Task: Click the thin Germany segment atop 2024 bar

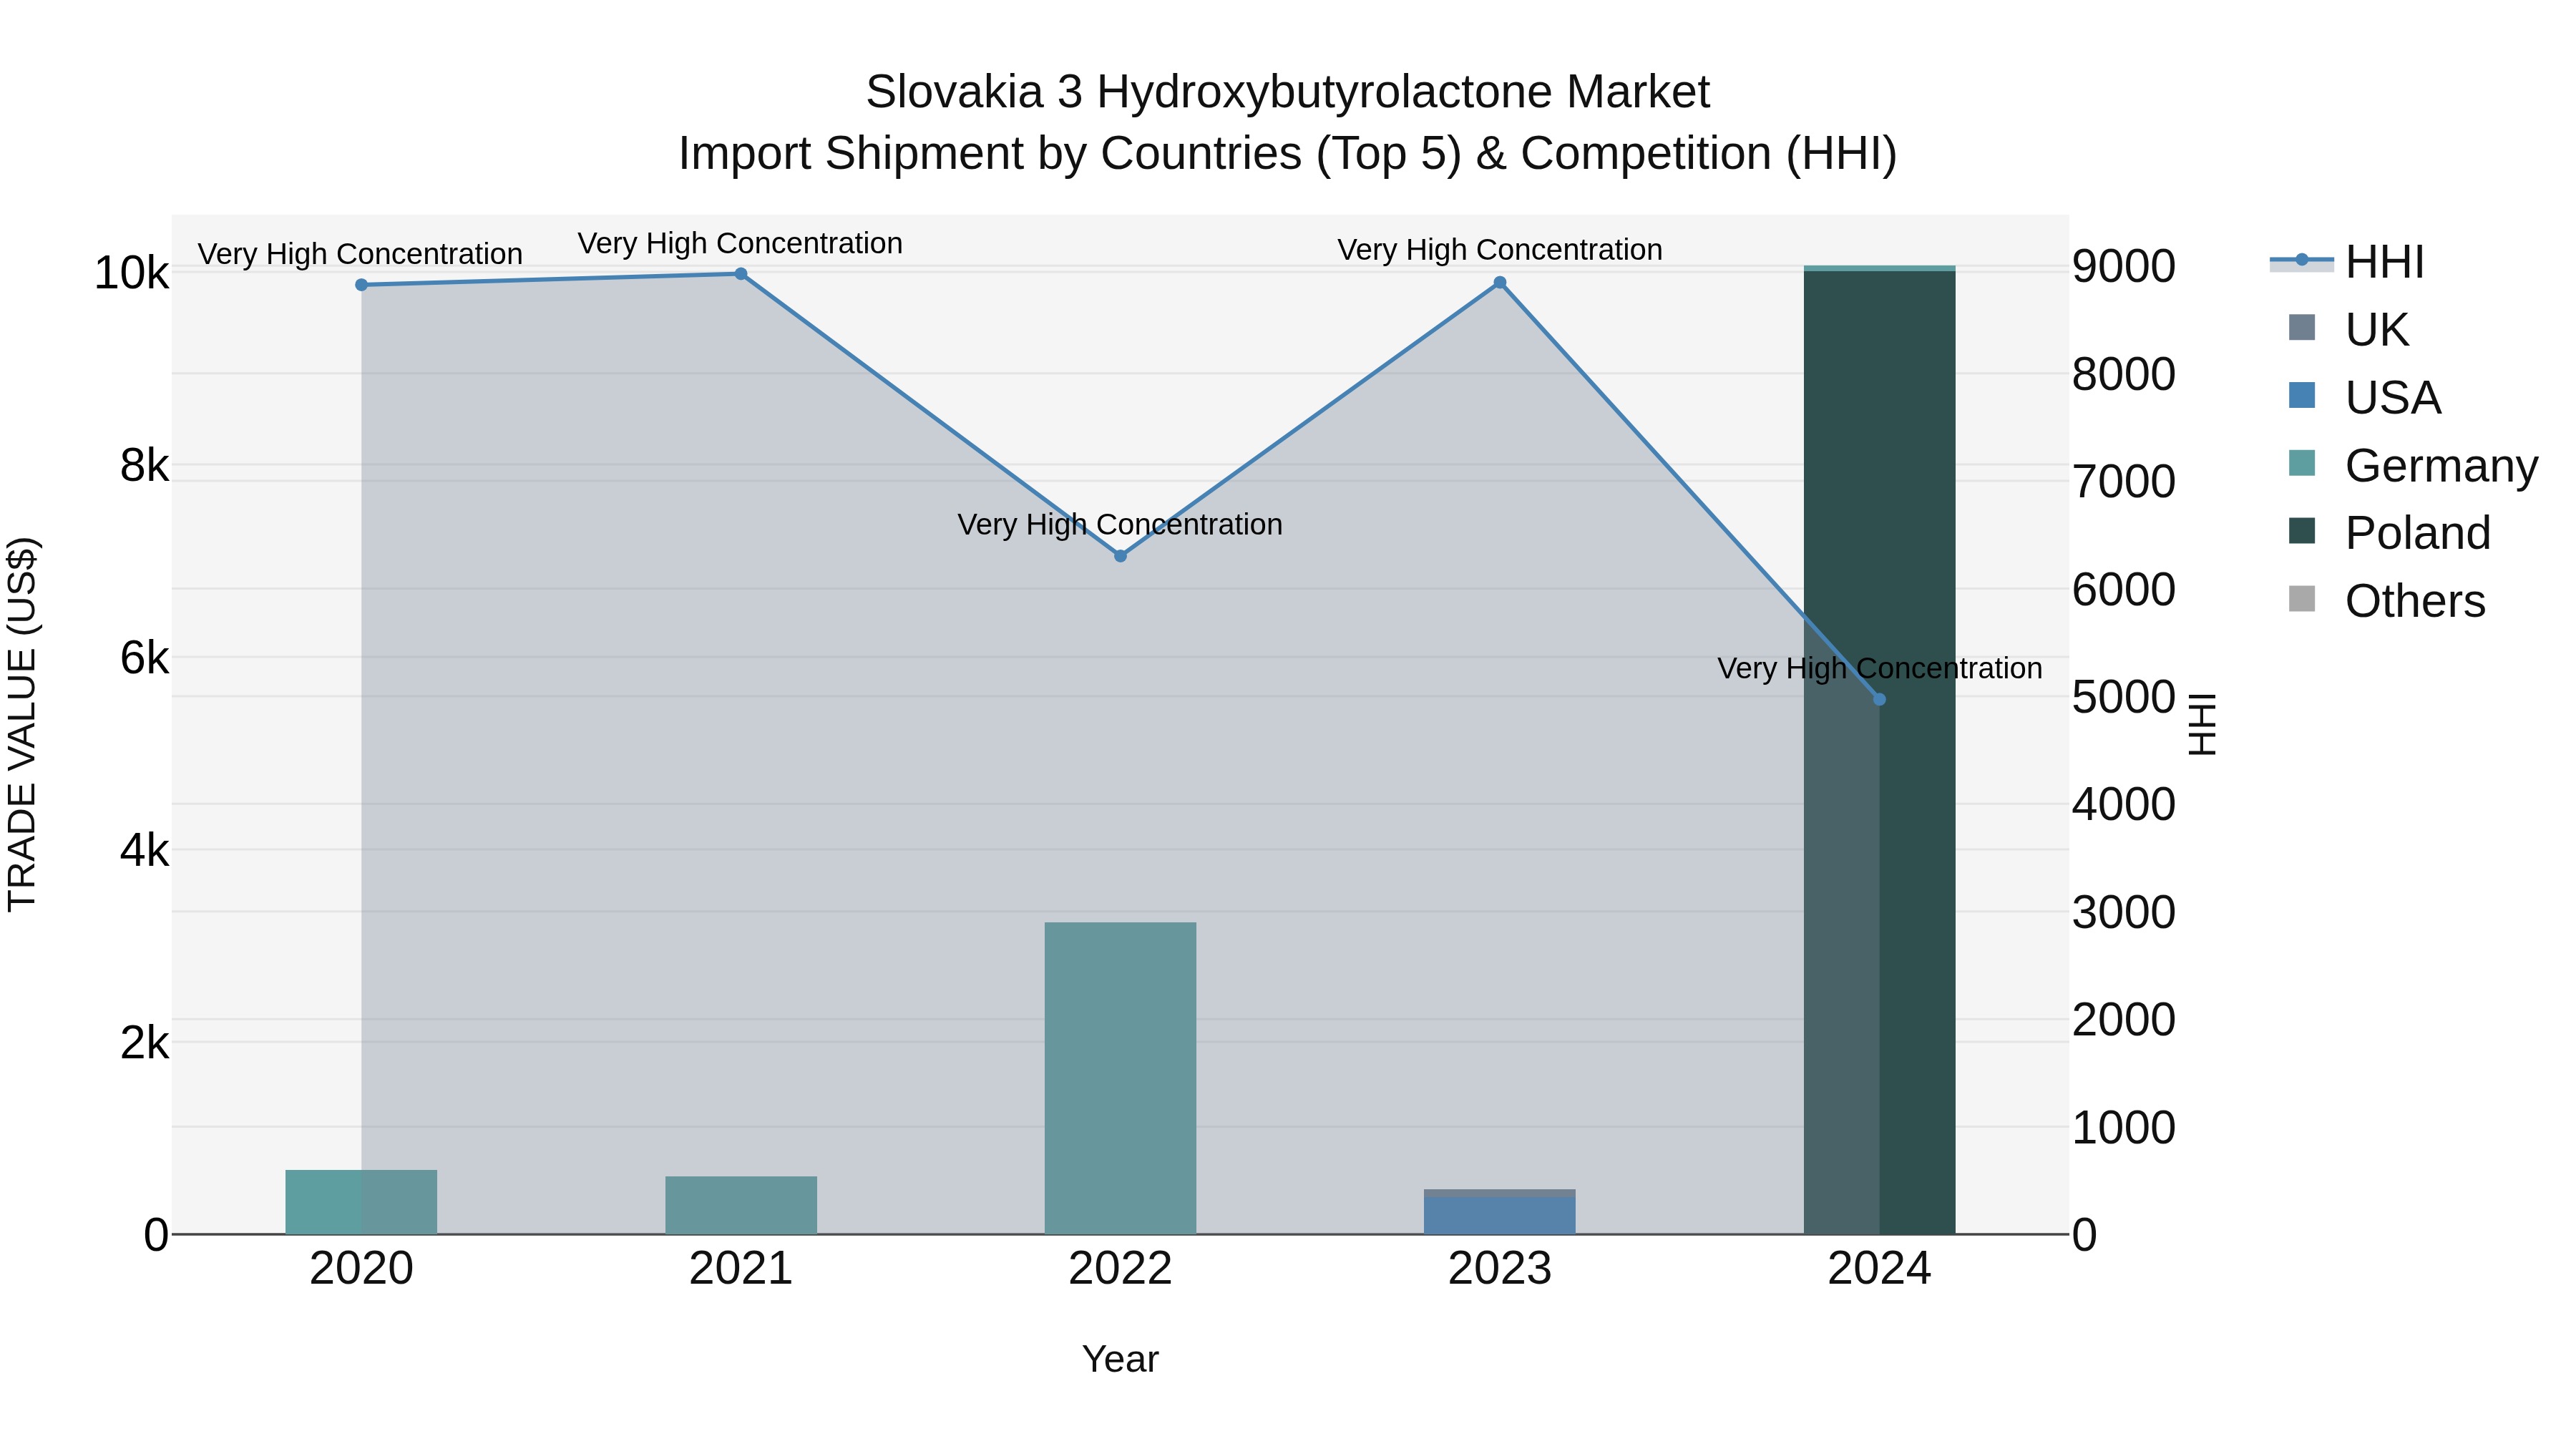Action: [1879, 268]
